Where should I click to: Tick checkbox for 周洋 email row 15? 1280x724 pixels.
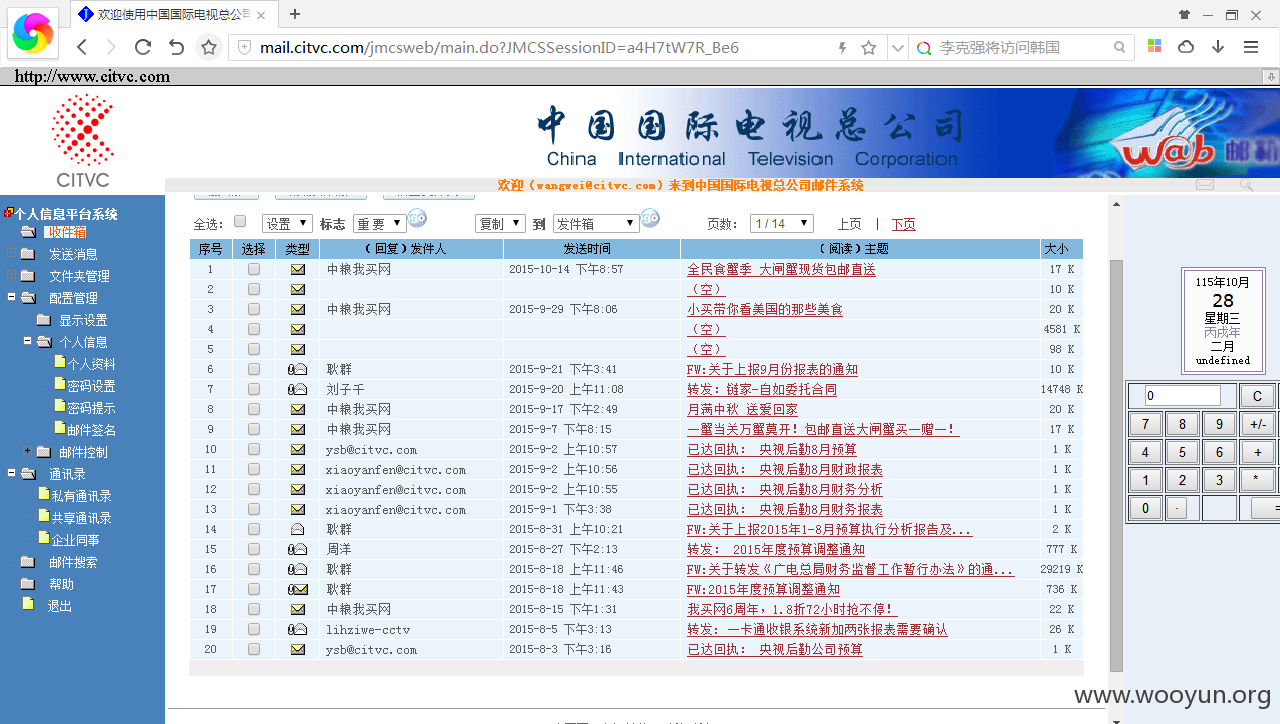[254, 550]
